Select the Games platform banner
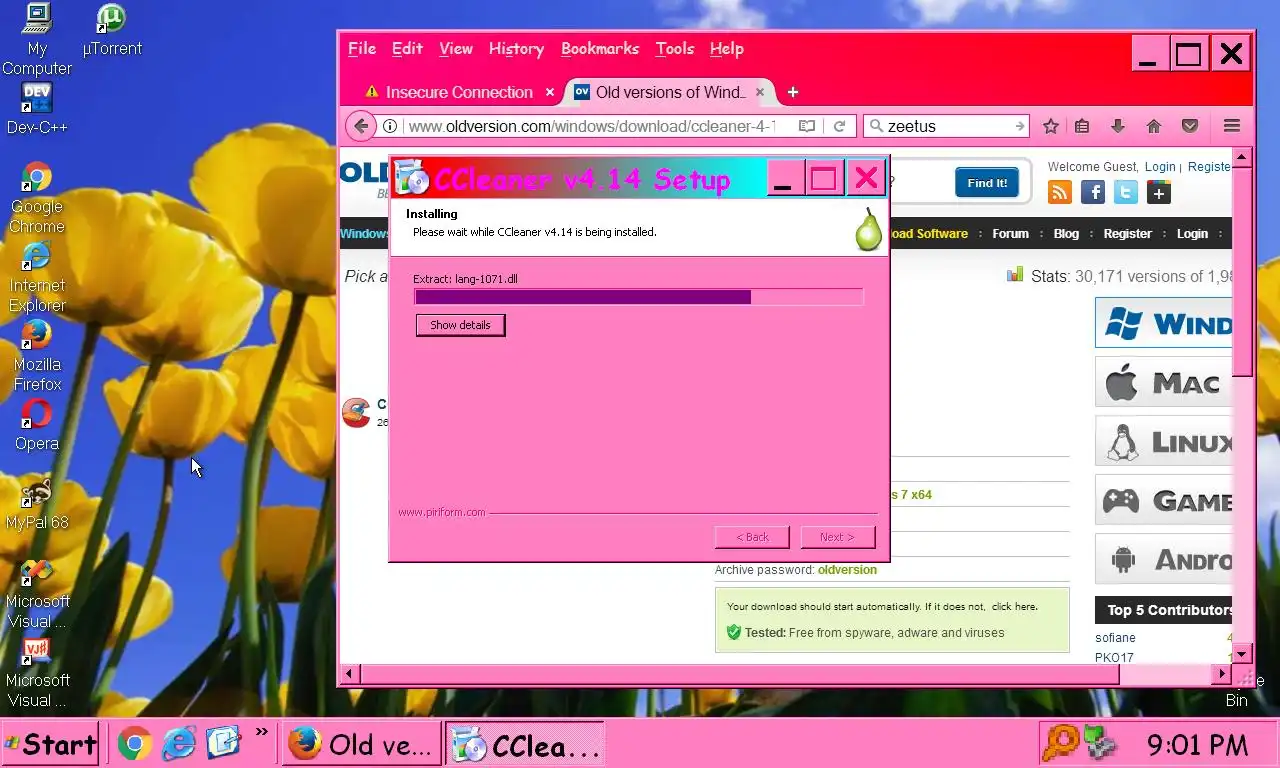The image size is (1280, 768). pos(1163,500)
